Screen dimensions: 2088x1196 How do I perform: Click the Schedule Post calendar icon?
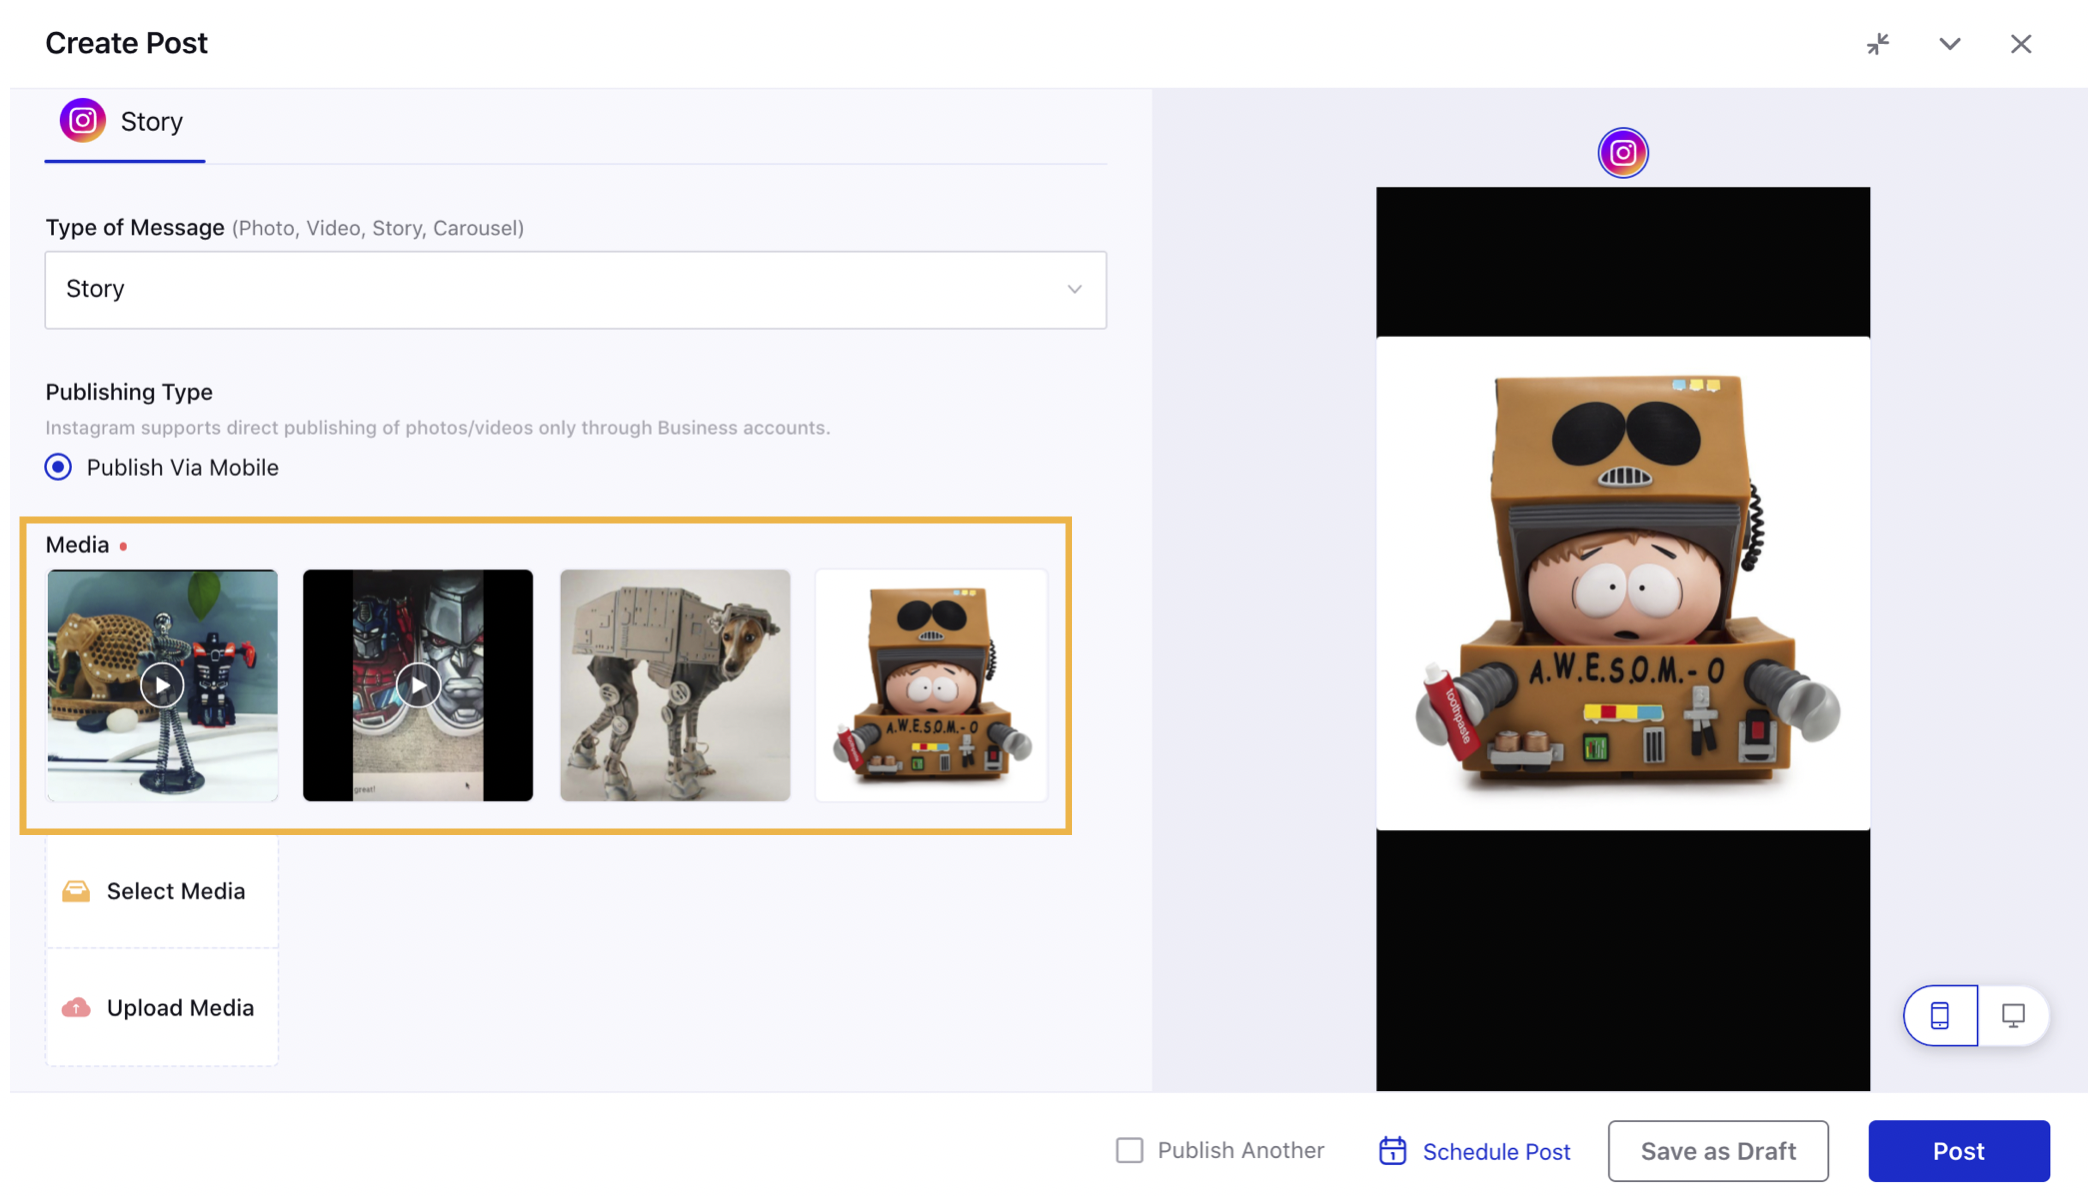point(1392,1151)
